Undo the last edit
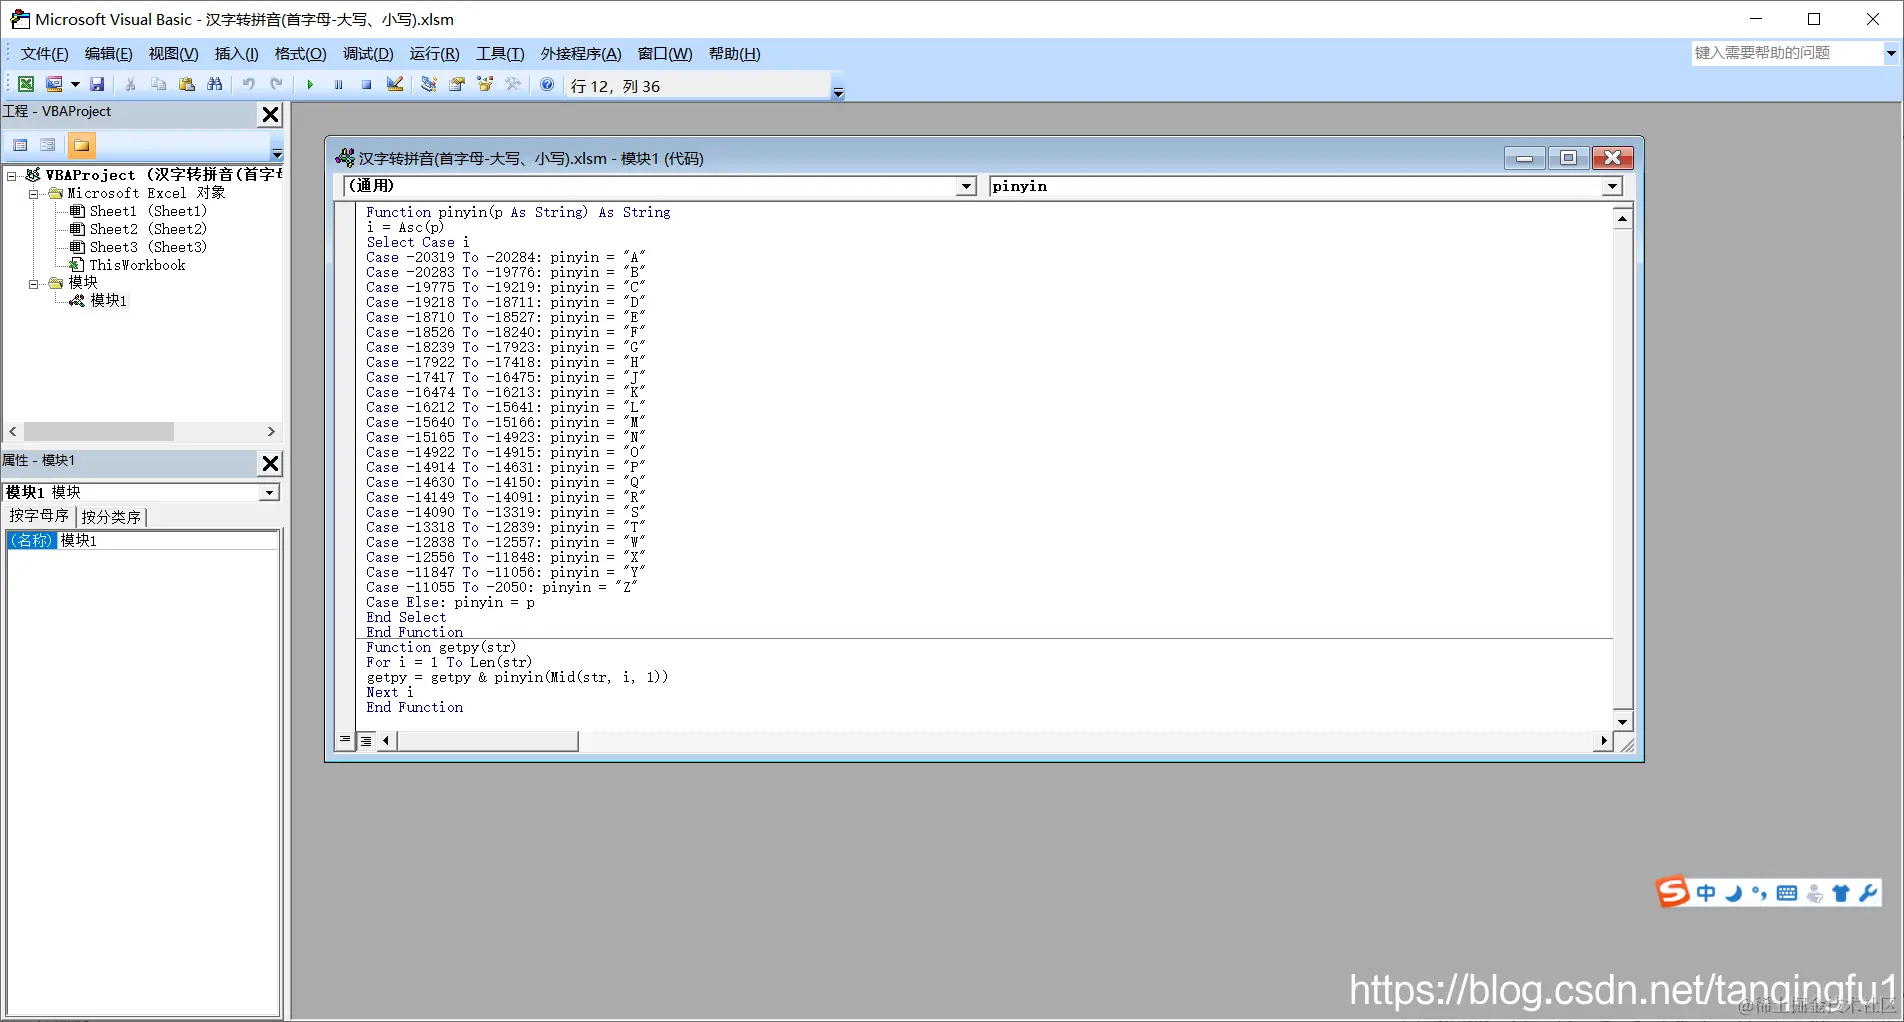The width and height of the screenshot is (1904, 1022). click(x=248, y=85)
